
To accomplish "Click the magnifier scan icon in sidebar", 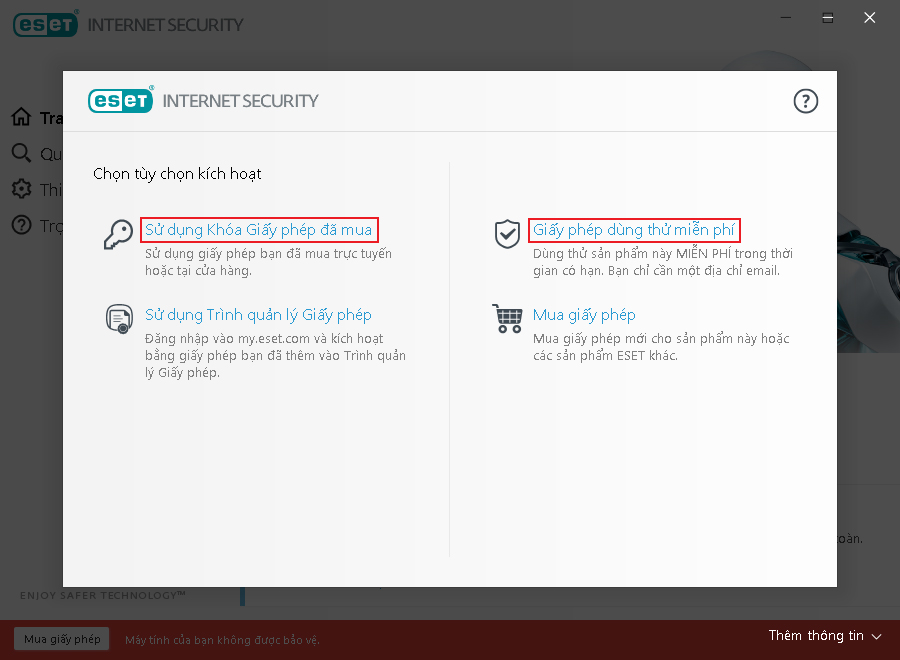I will click(21, 153).
